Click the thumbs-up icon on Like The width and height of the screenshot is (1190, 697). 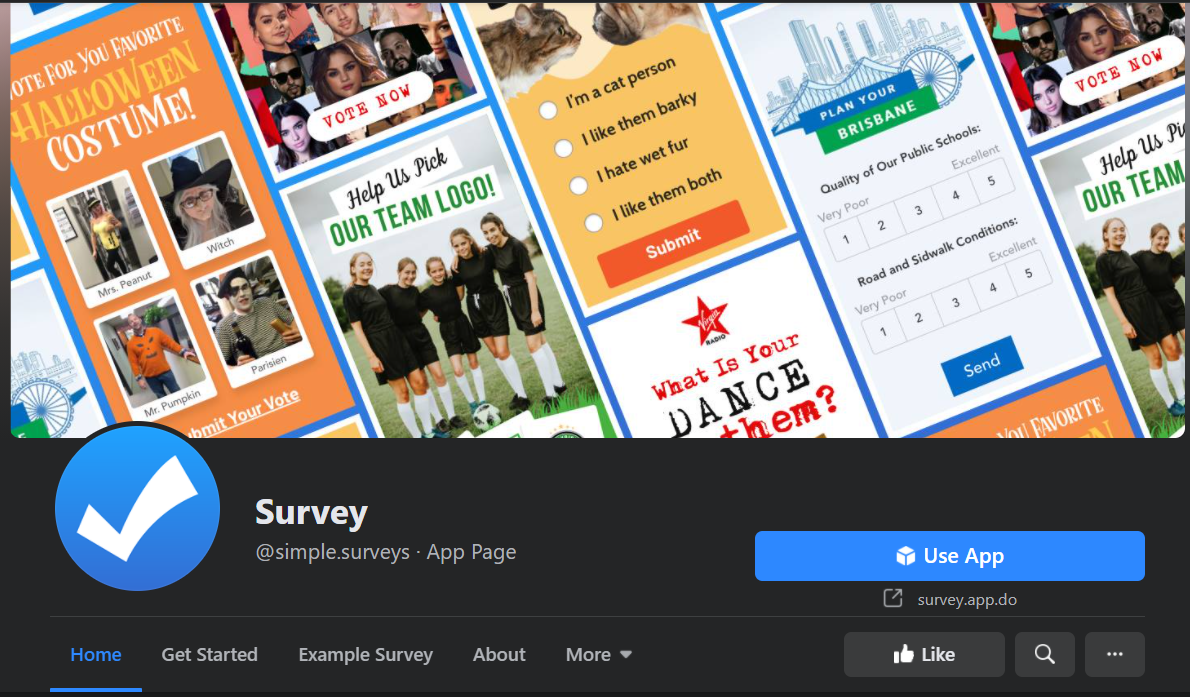point(903,654)
